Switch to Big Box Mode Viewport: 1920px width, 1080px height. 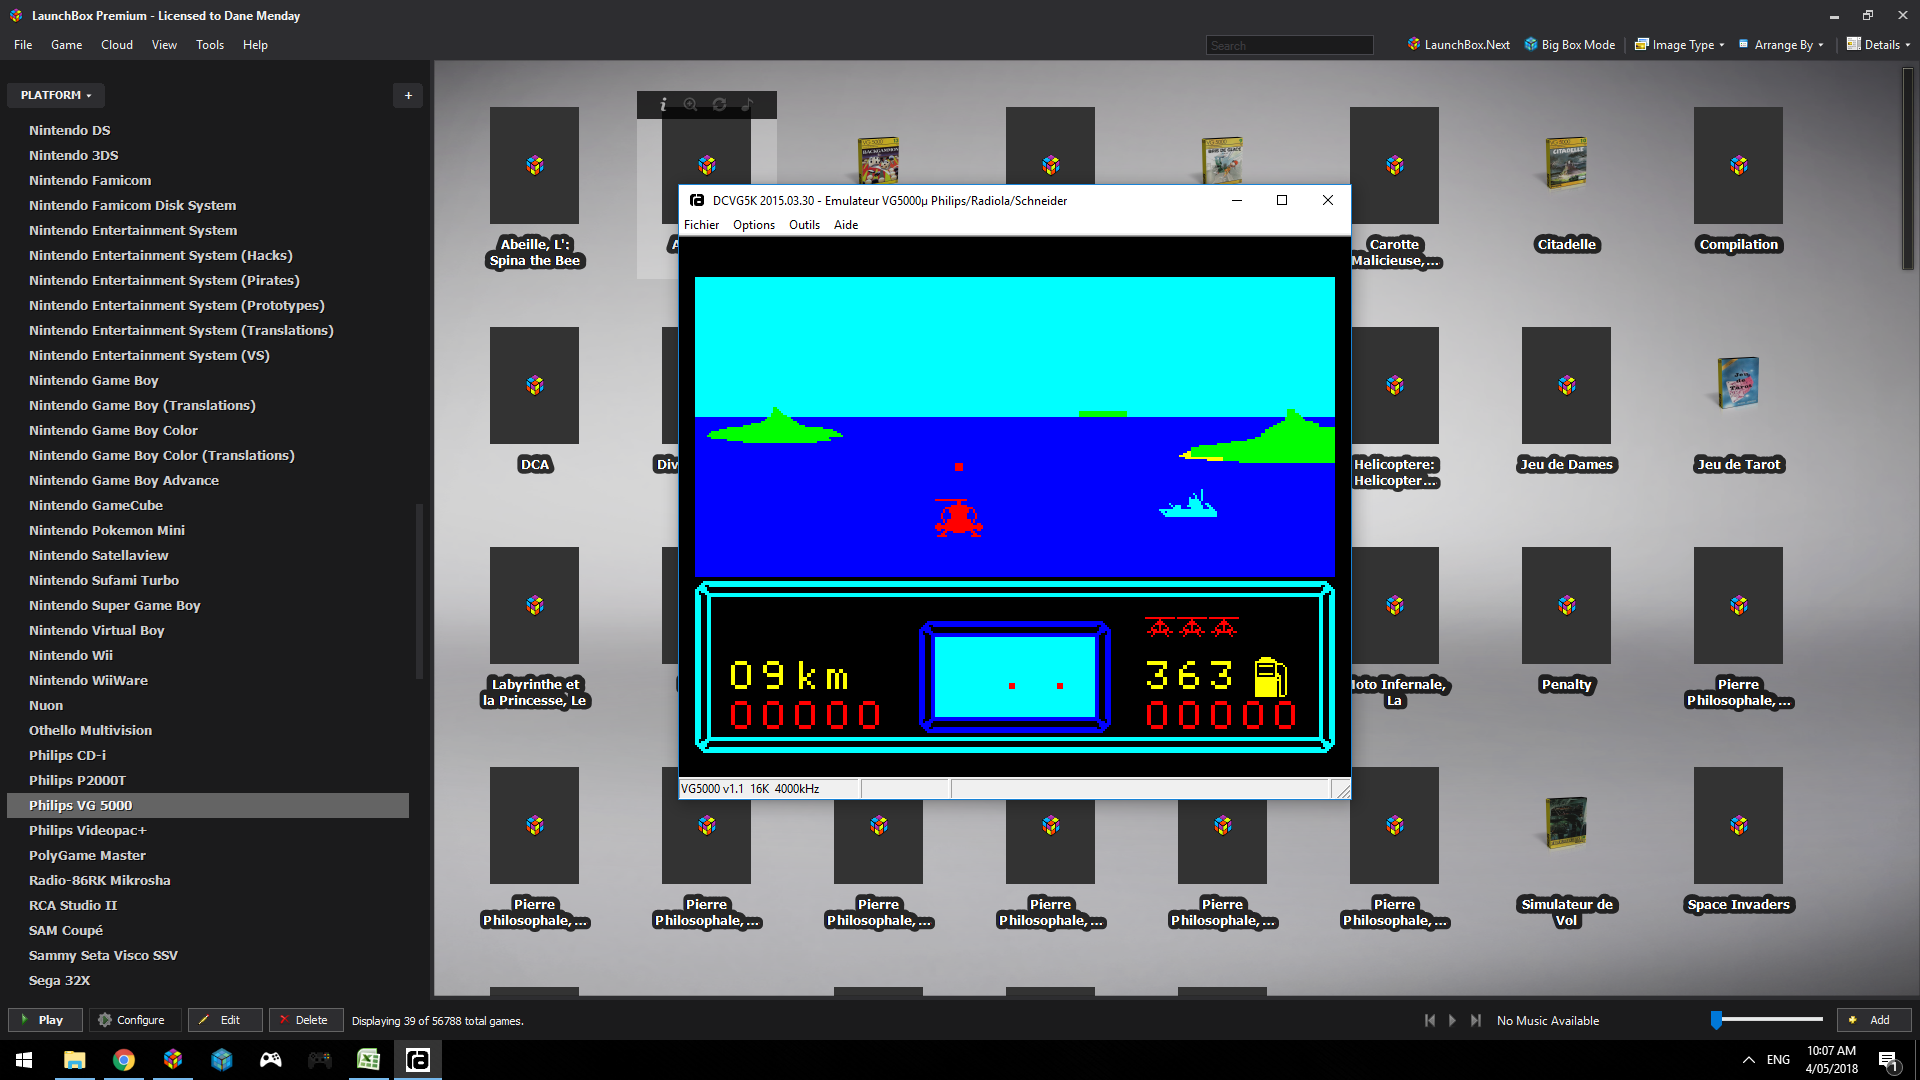coord(1569,44)
